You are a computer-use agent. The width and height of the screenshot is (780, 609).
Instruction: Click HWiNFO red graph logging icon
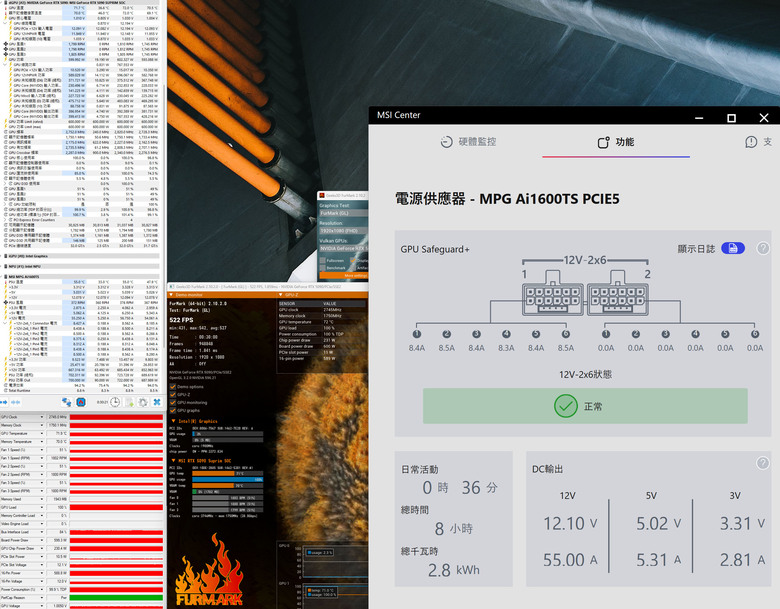pos(81,402)
